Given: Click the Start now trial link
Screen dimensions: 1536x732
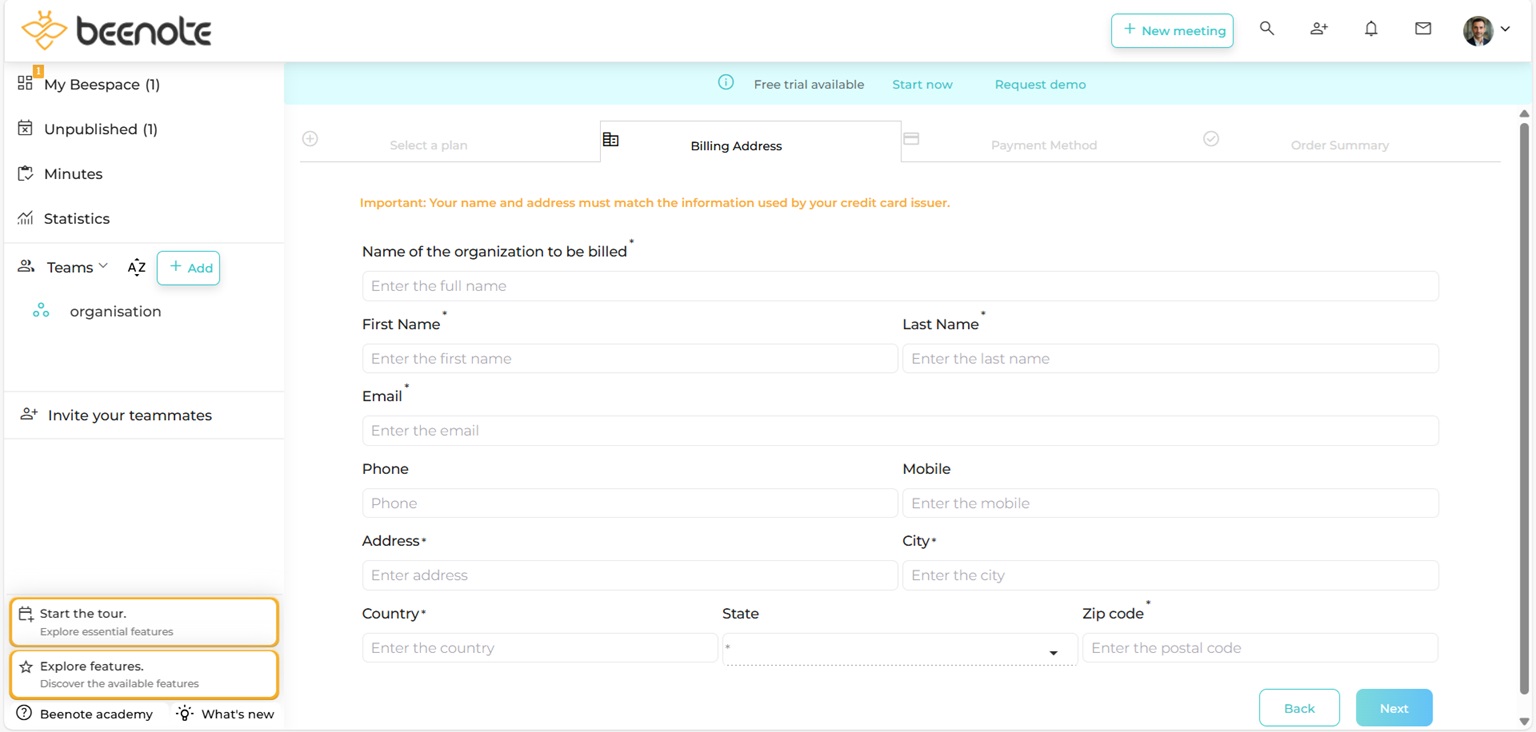Looking at the screenshot, I should [x=922, y=84].
